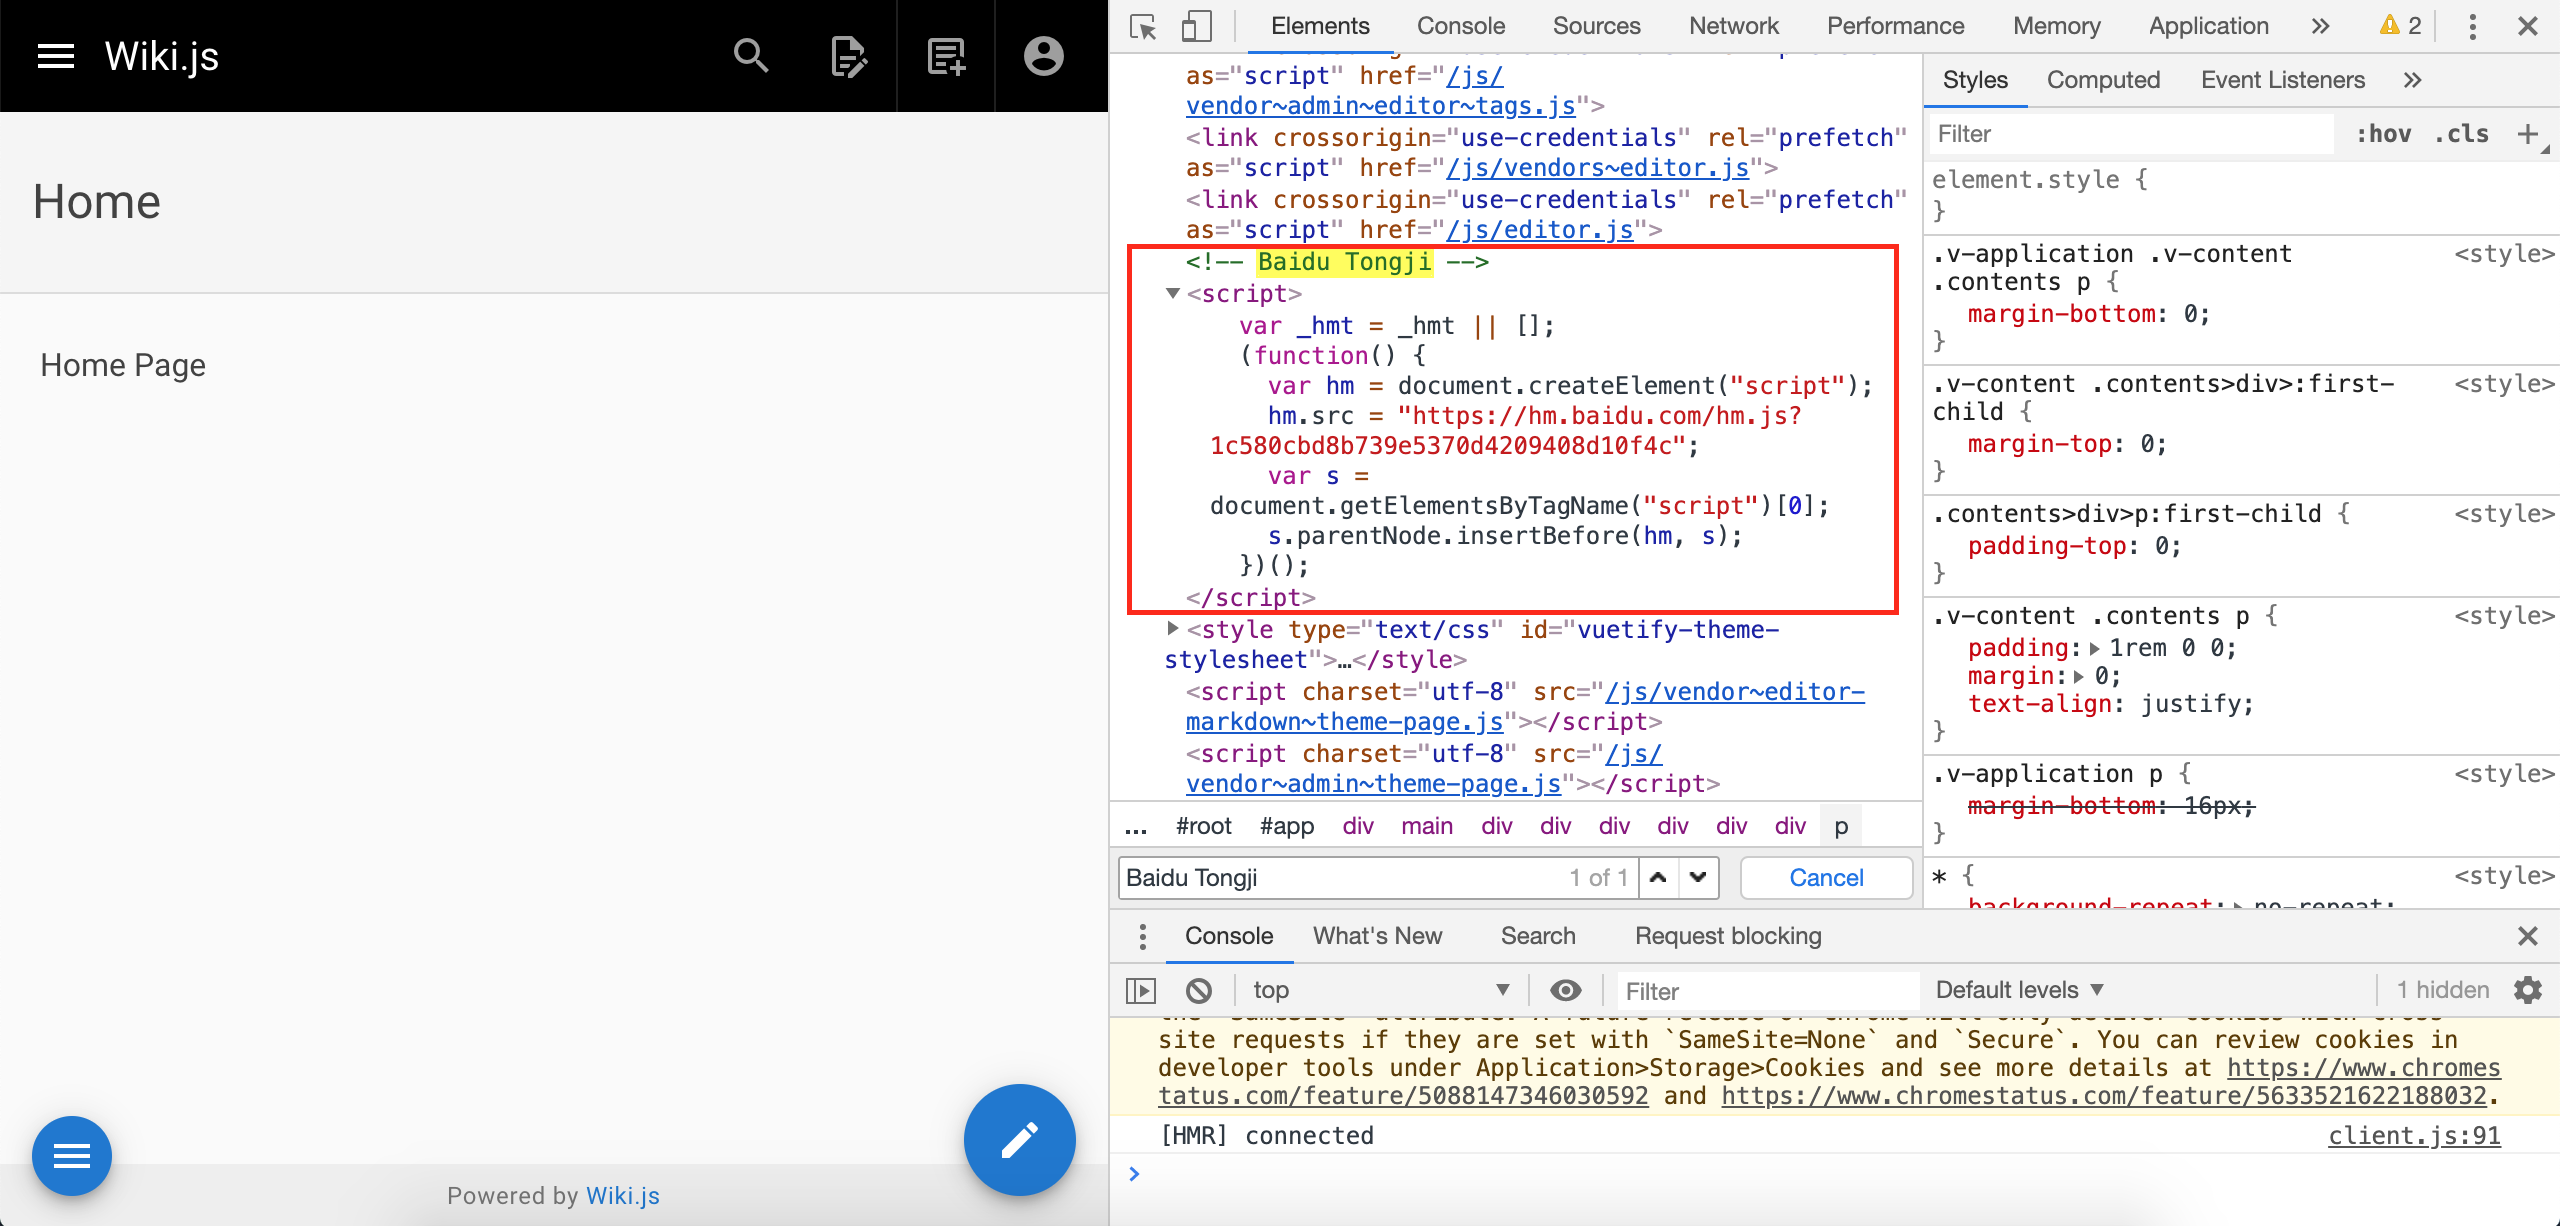Go to previous search result arrow

pos(1658,878)
